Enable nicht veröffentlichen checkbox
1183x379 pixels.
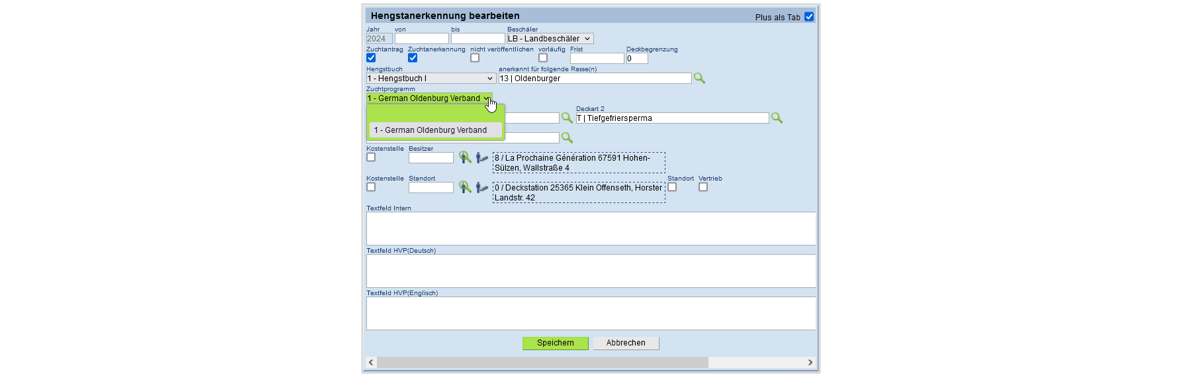click(475, 58)
